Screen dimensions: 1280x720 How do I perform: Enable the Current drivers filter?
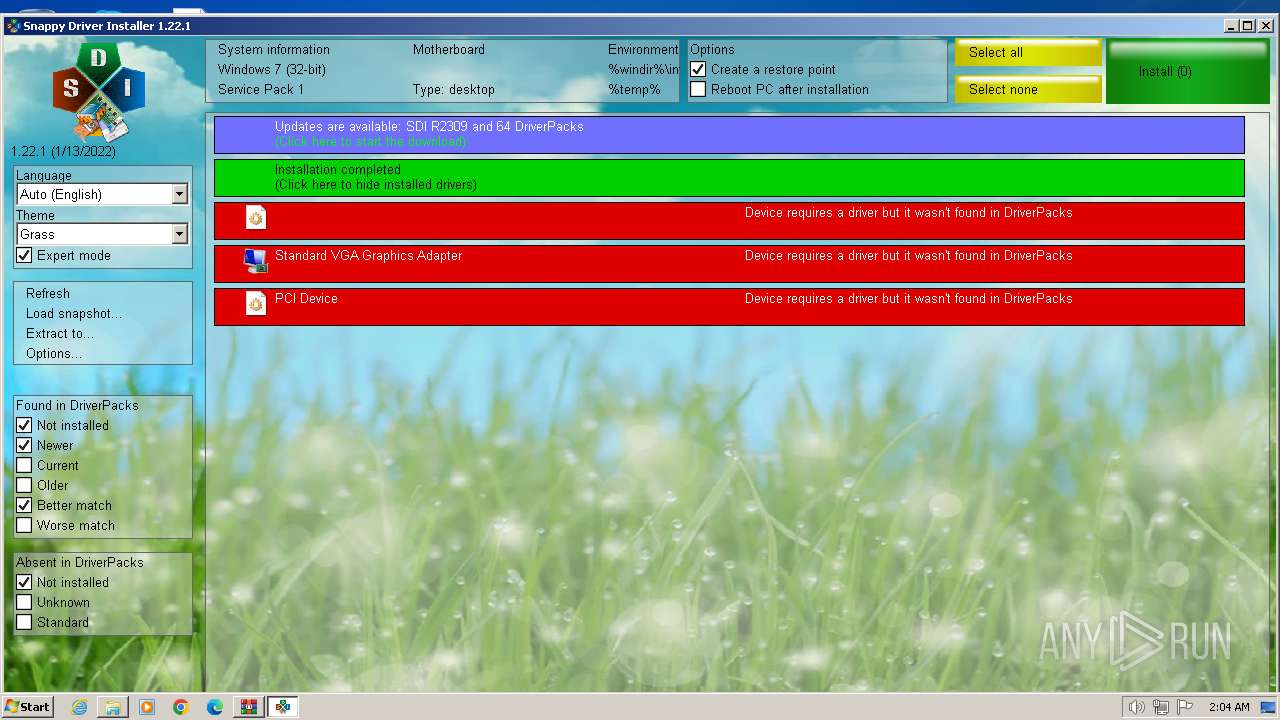pyautogui.click(x=24, y=466)
